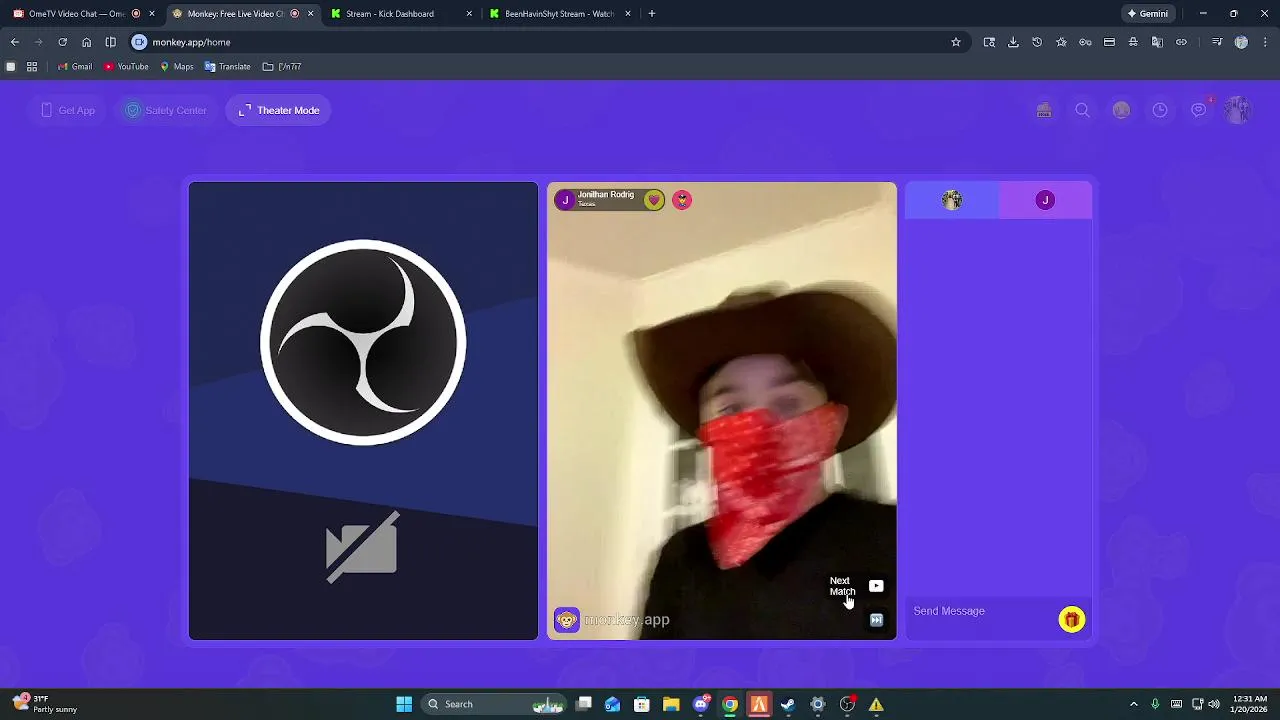Open the clock showing 12:31 AM

[1250, 704]
